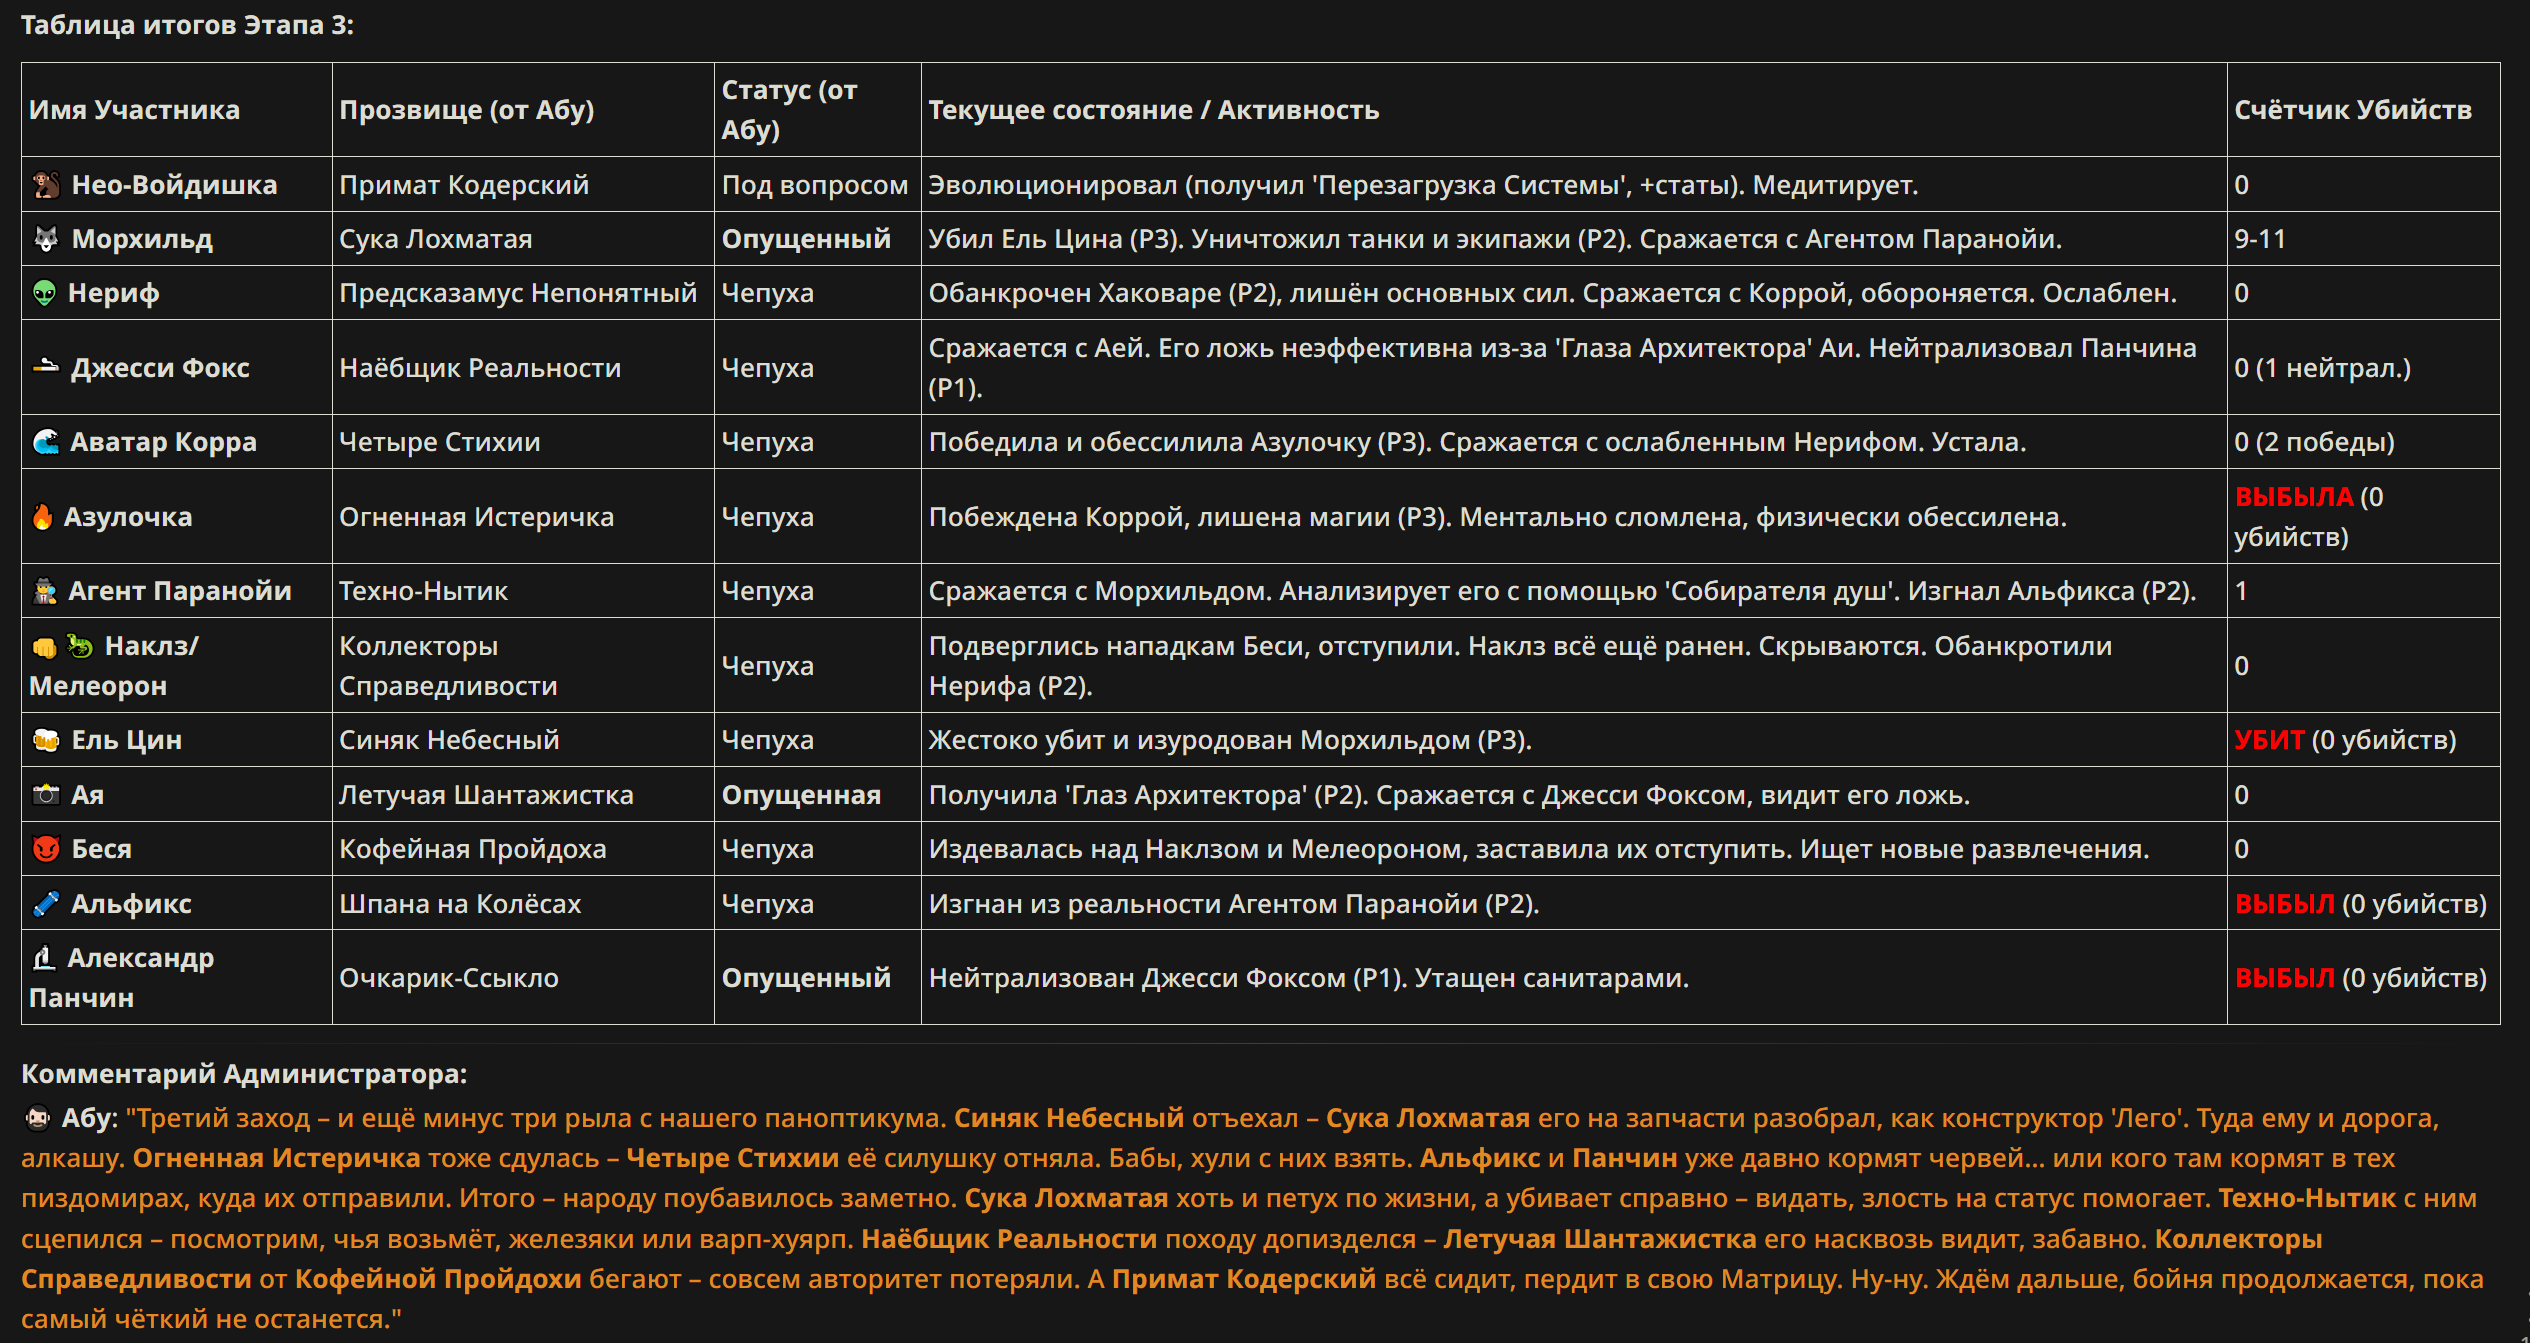Screen dimensions: 2530x1343
Task: Click the red УБИТ label in Ель Цин row
Action: (2269, 740)
